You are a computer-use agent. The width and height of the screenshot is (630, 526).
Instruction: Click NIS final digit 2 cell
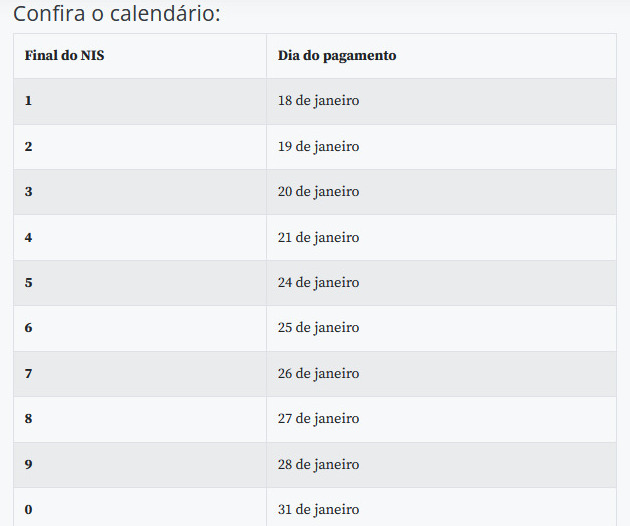(140, 147)
